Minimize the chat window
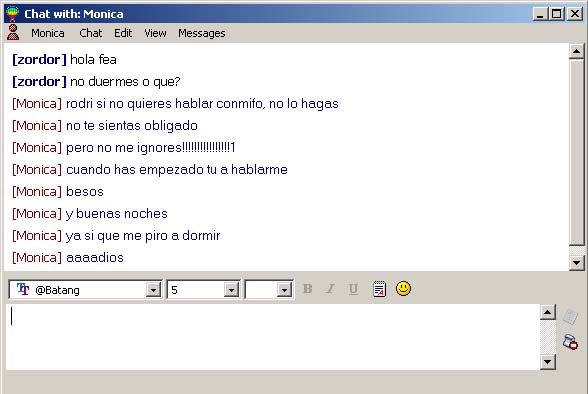588x394 pixels. (x=540, y=14)
